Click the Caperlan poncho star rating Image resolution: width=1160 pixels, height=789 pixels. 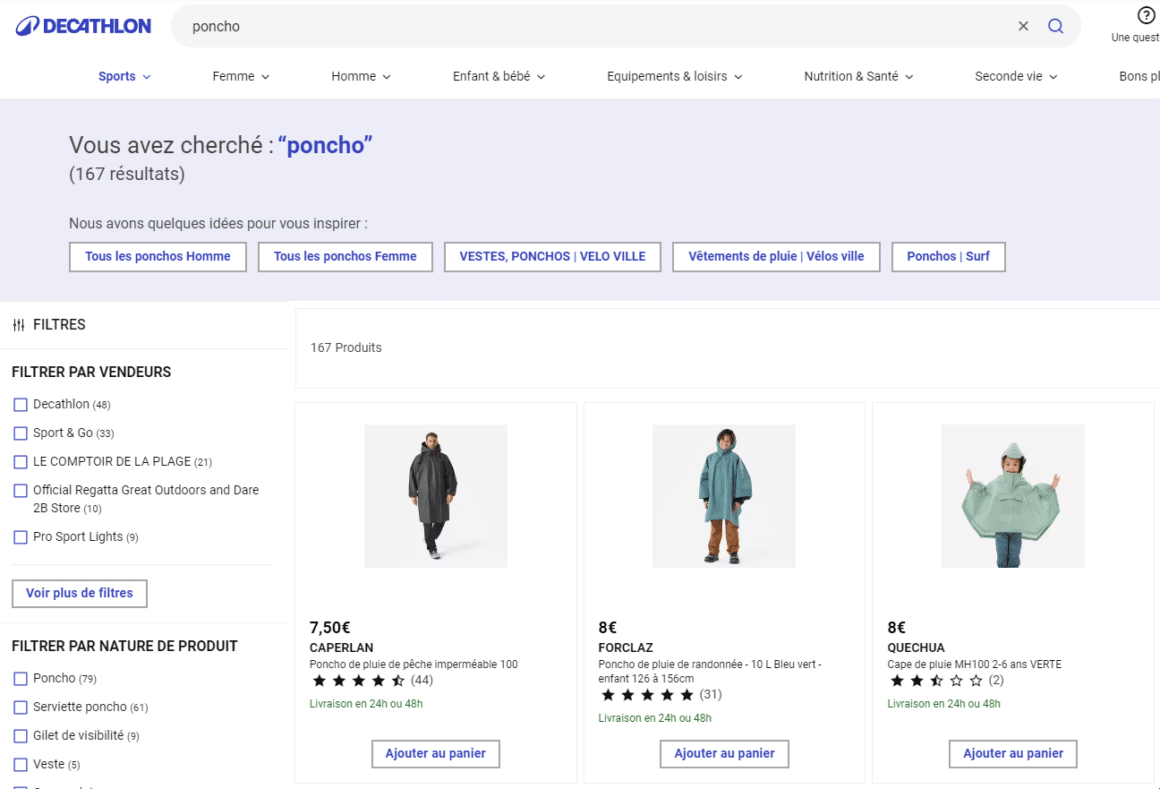(359, 681)
